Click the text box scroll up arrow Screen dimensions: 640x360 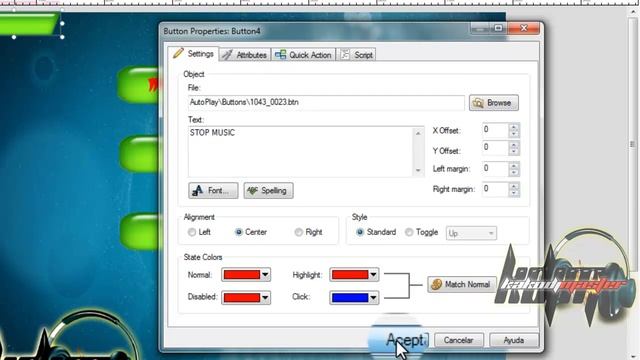(x=418, y=133)
